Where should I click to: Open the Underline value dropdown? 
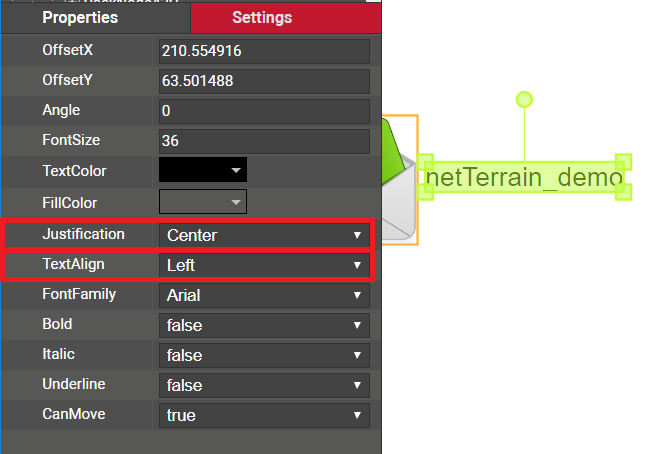[264, 385]
